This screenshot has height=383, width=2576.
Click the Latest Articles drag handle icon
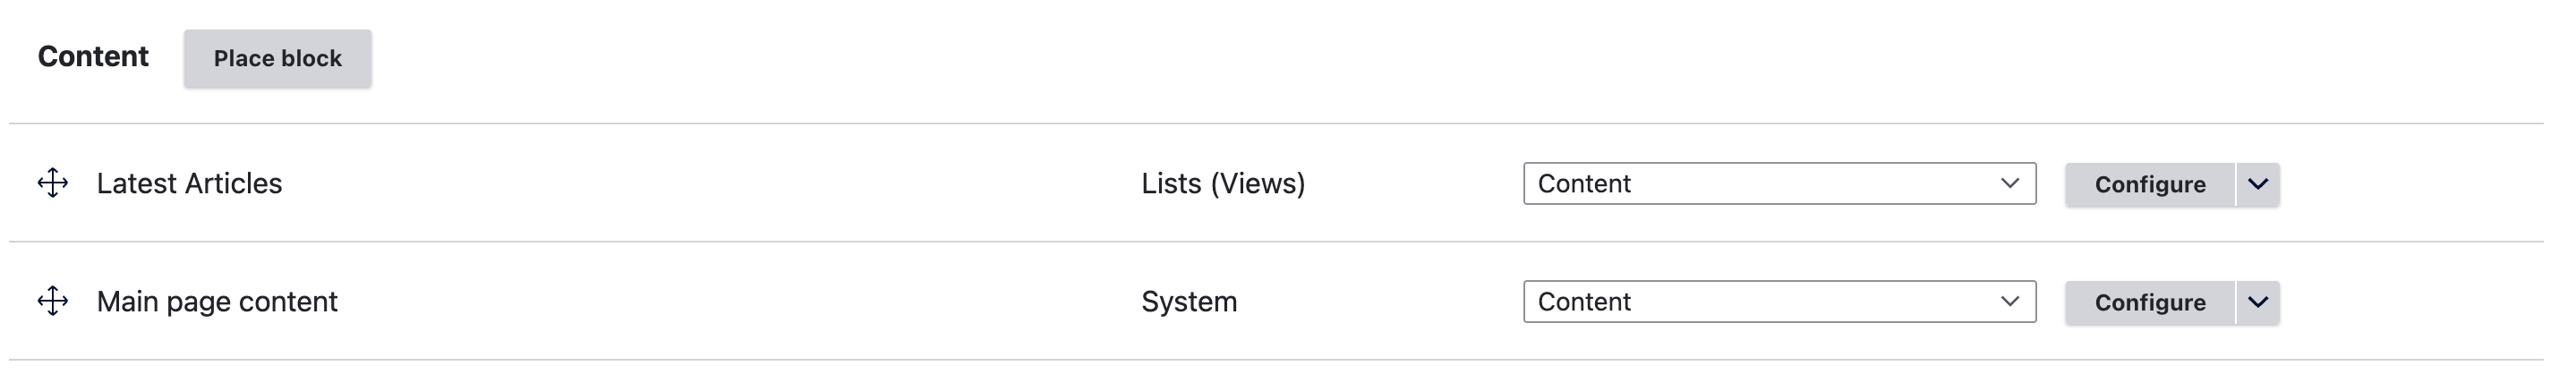point(52,183)
